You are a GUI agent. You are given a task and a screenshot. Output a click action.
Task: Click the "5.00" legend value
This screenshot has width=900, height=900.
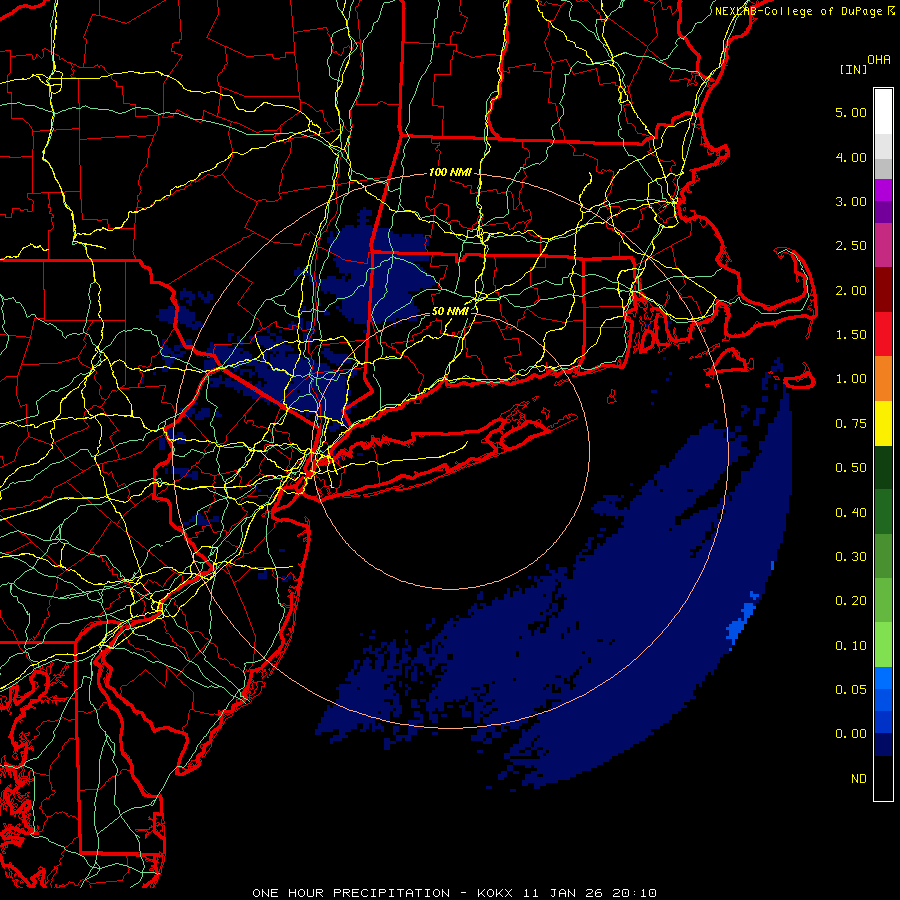point(851,112)
